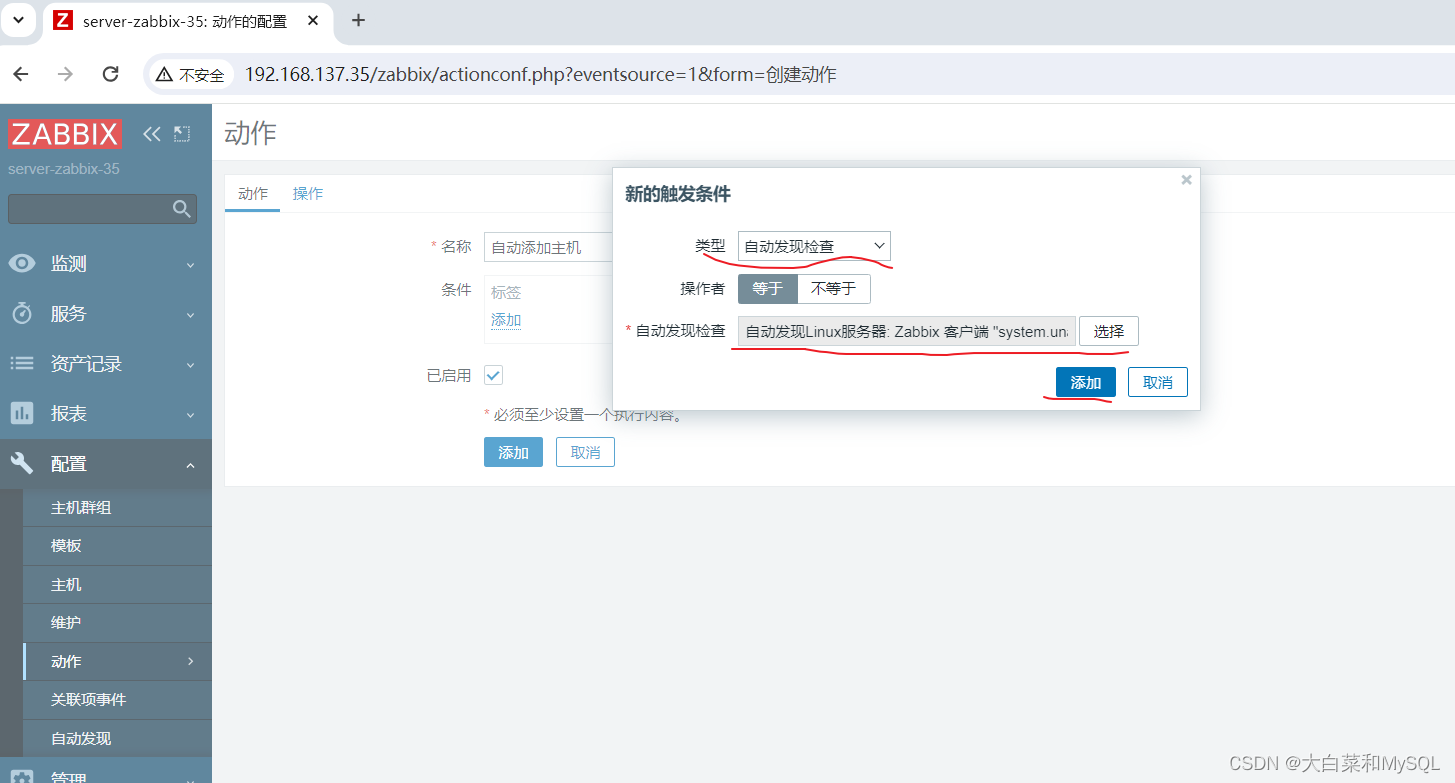This screenshot has height=783, width=1455.
Task: Click the 取消 button below the action form
Action: pos(585,452)
